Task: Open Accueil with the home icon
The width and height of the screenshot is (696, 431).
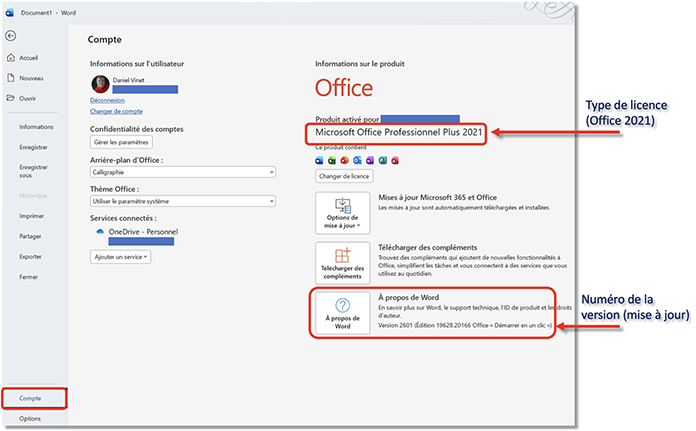Action: tap(10, 58)
